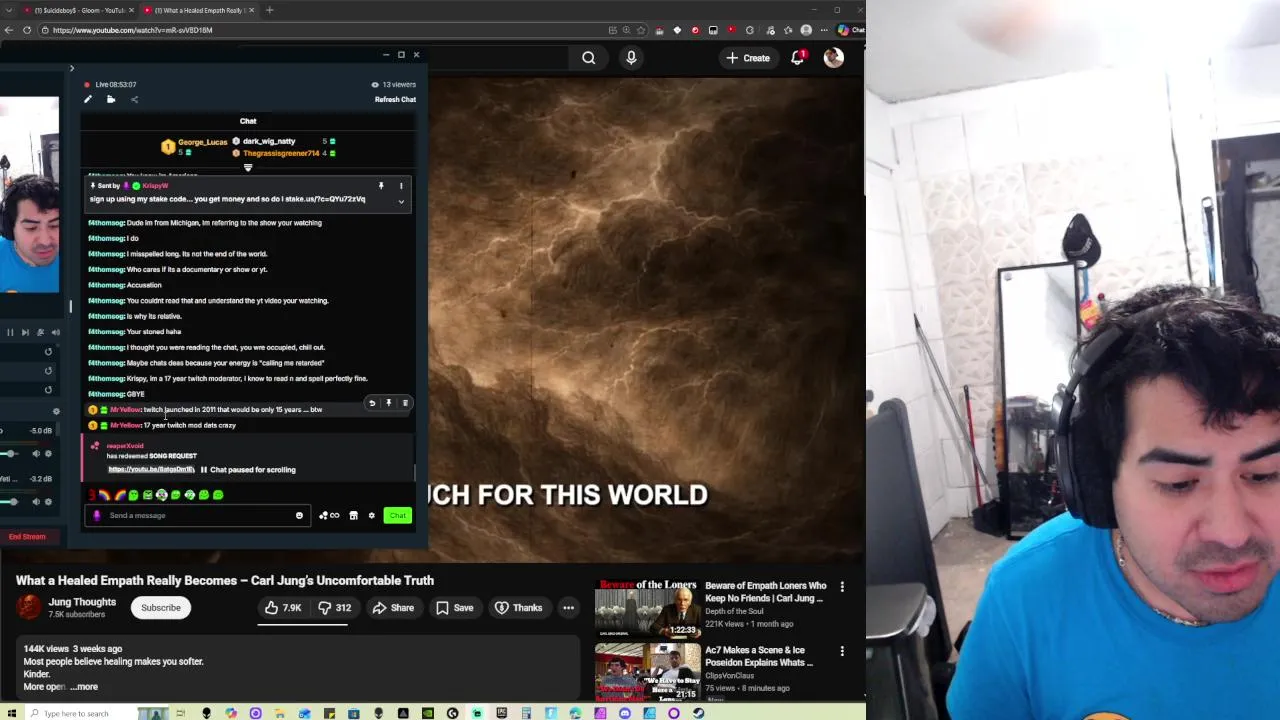
Task: Open the browser Chat copilot button
Action: tap(851, 30)
